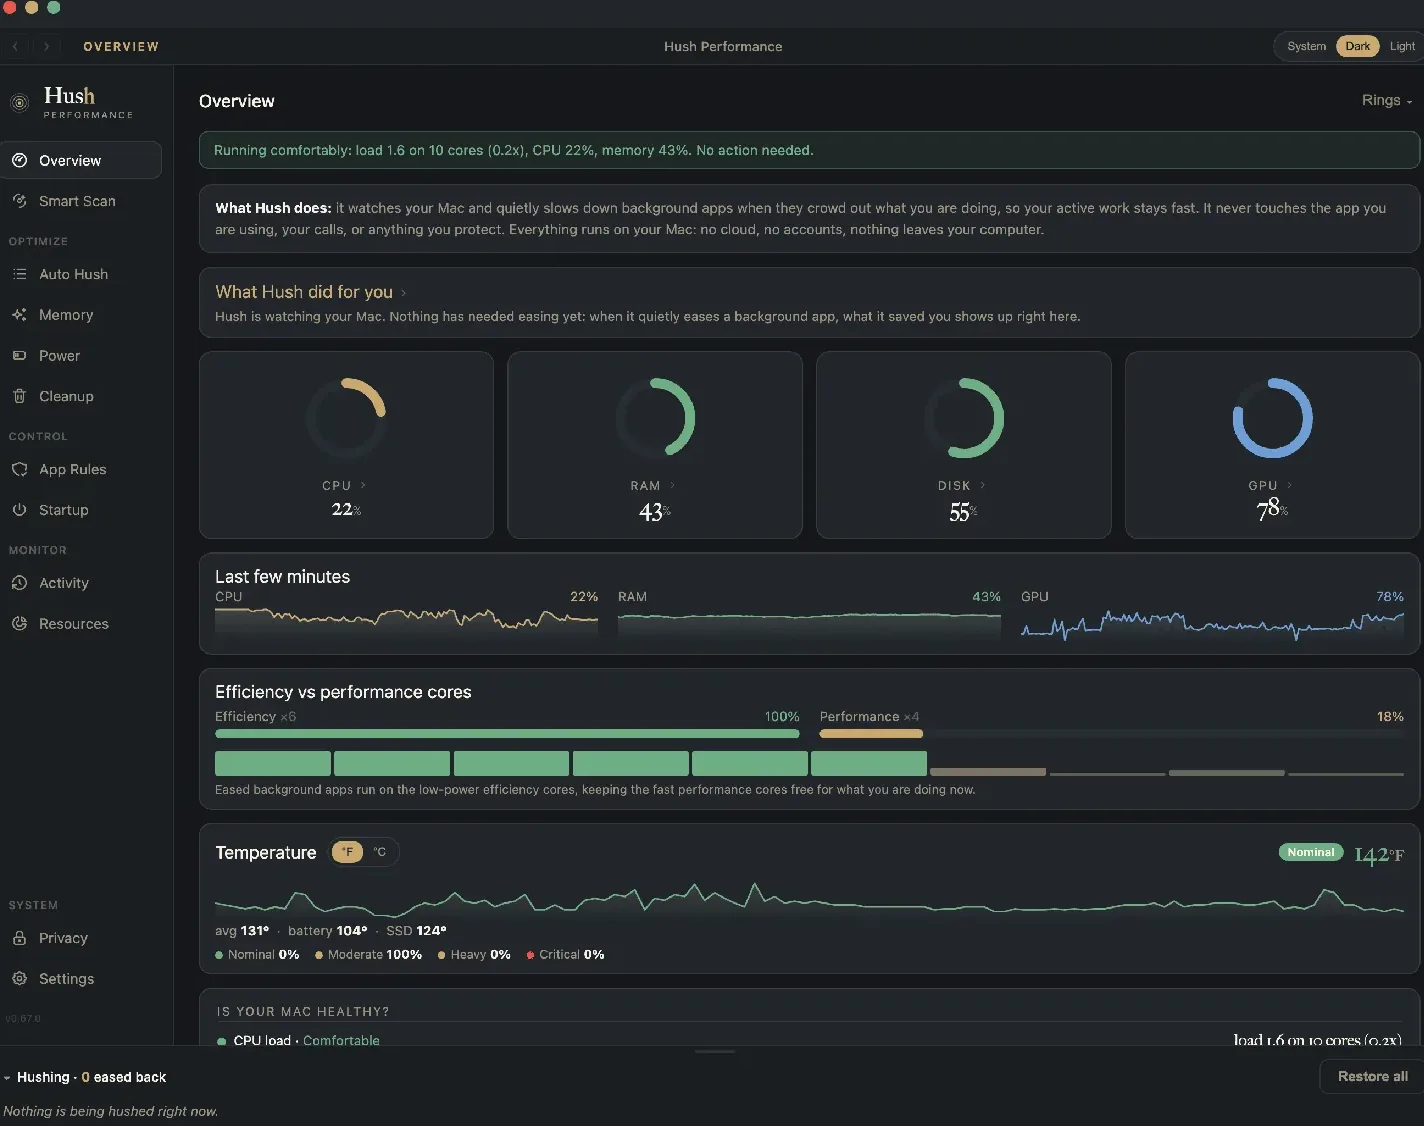Click 'Nothing is being hushed right now' text
The image size is (1424, 1126).
(x=111, y=1111)
